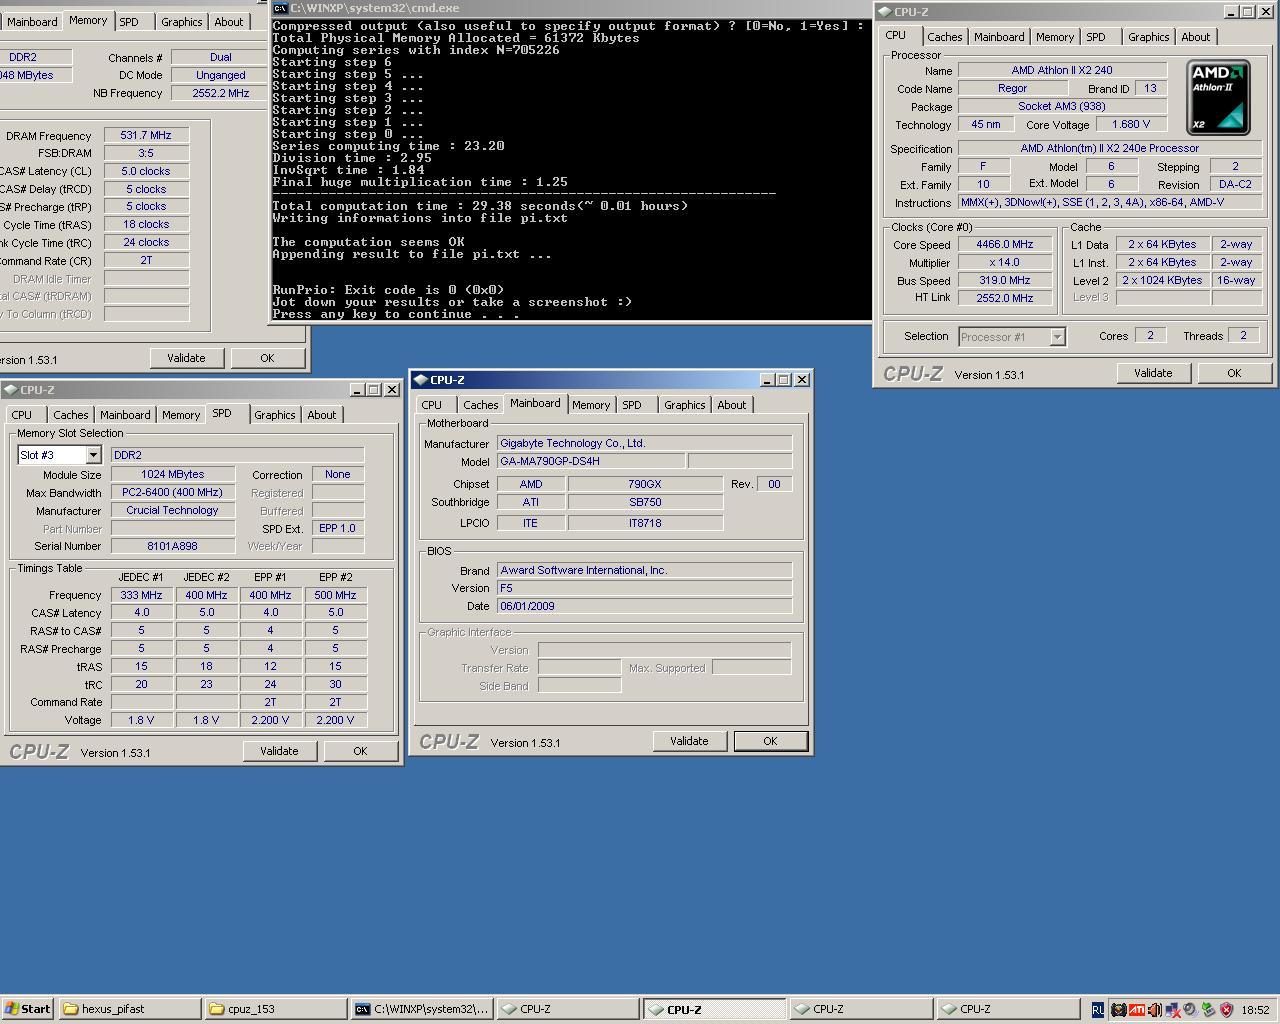Switch to cpuz_153 folder in taskbar
The width and height of the screenshot is (1280, 1024).
(275, 1009)
